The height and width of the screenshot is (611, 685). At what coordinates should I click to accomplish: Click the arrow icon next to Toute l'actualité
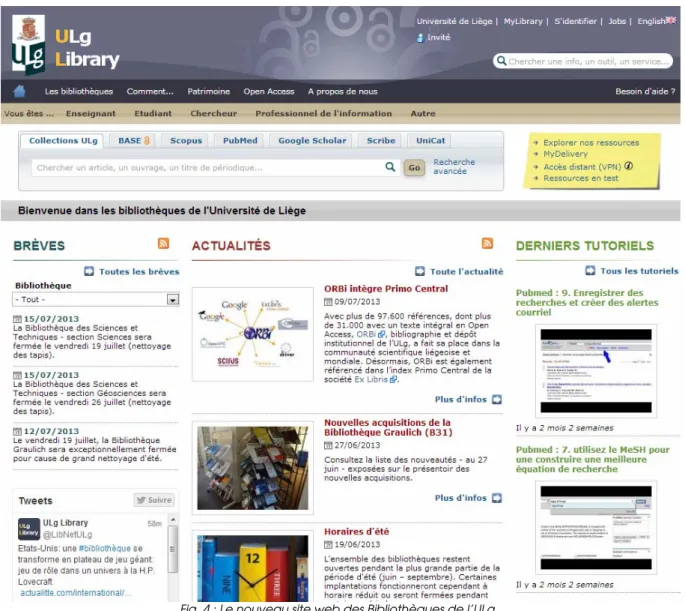420,271
